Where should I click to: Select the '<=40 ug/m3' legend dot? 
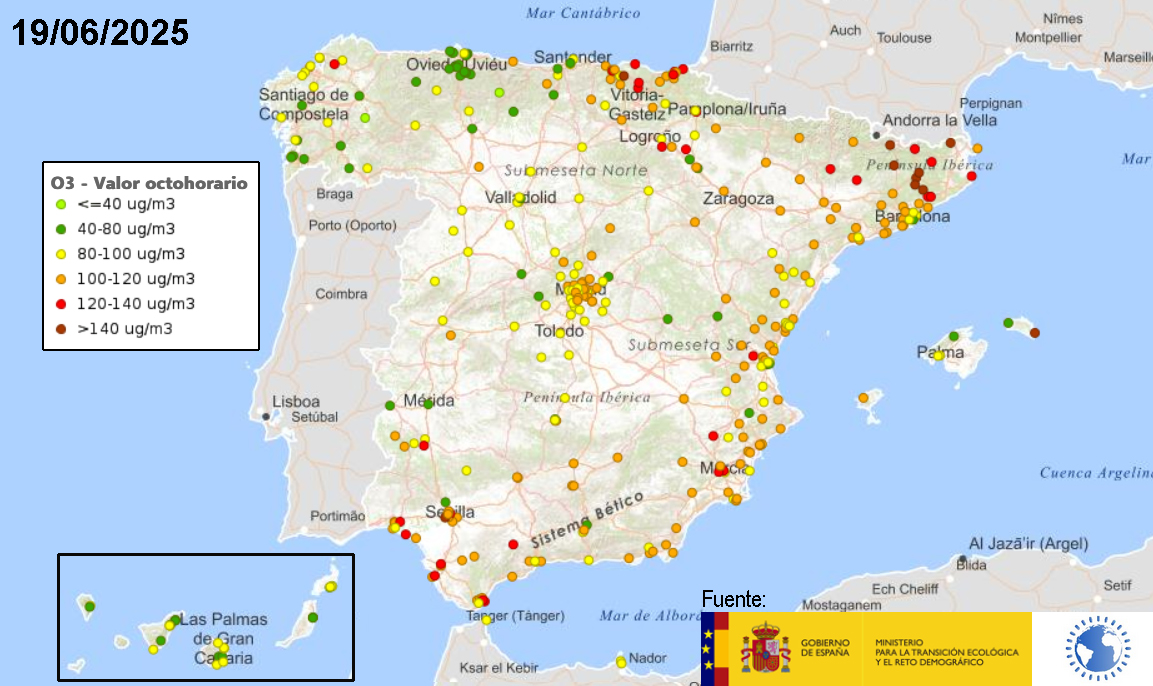pos(63,203)
